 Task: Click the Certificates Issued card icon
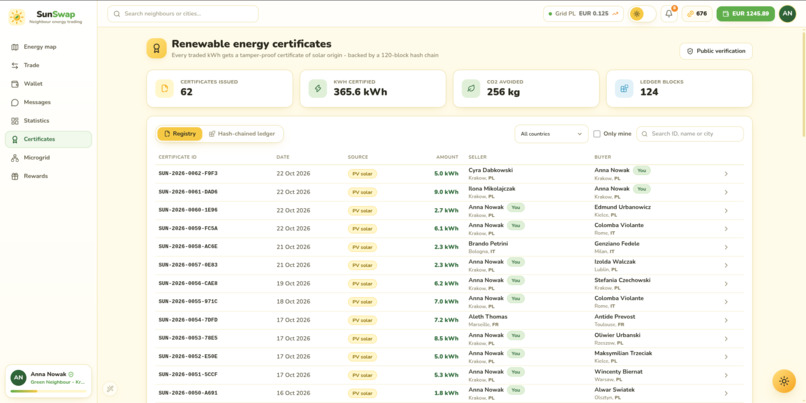click(x=164, y=88)
